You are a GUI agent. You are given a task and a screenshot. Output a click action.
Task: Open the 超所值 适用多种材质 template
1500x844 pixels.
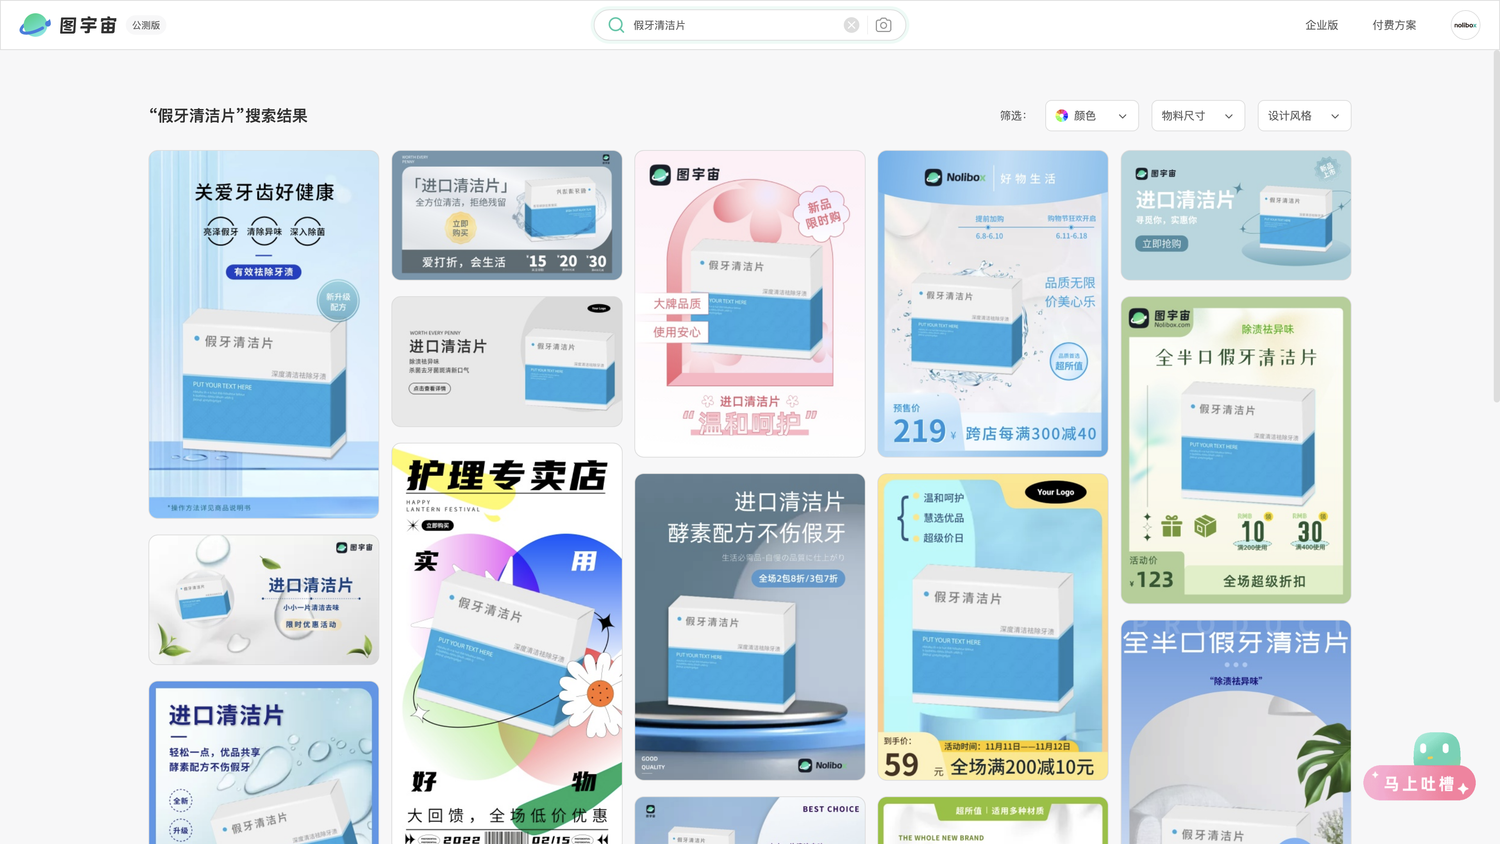(993, 820)
